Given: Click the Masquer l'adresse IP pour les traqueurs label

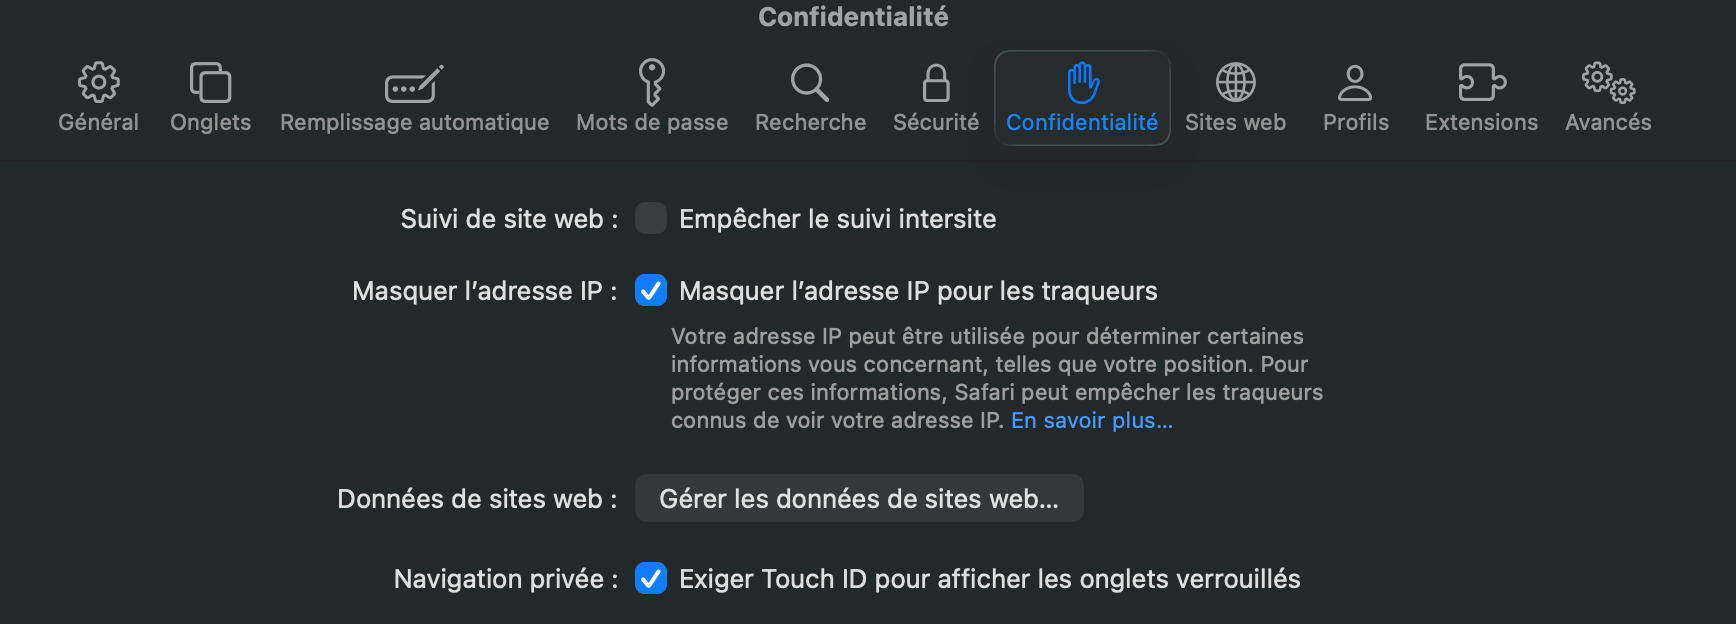Looking at the screenshot, I should (917, 291).
